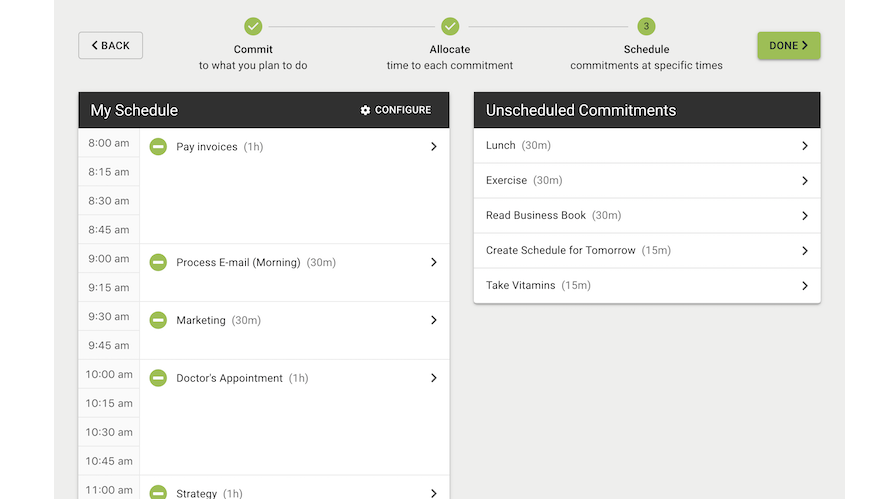The width and height of the screenshot is (890, 500).
Task: Select Create Schedule for Tomorrow item
Action: [x=646, y=251]
